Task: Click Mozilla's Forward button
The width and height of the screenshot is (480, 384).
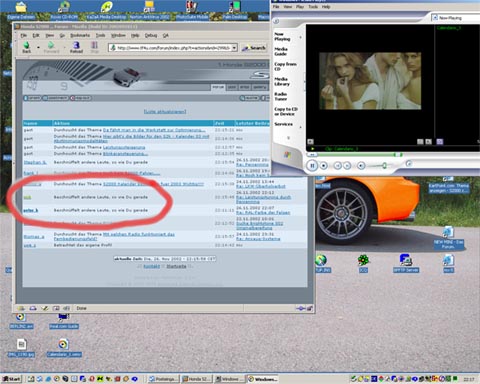Action: click(51, 47)
